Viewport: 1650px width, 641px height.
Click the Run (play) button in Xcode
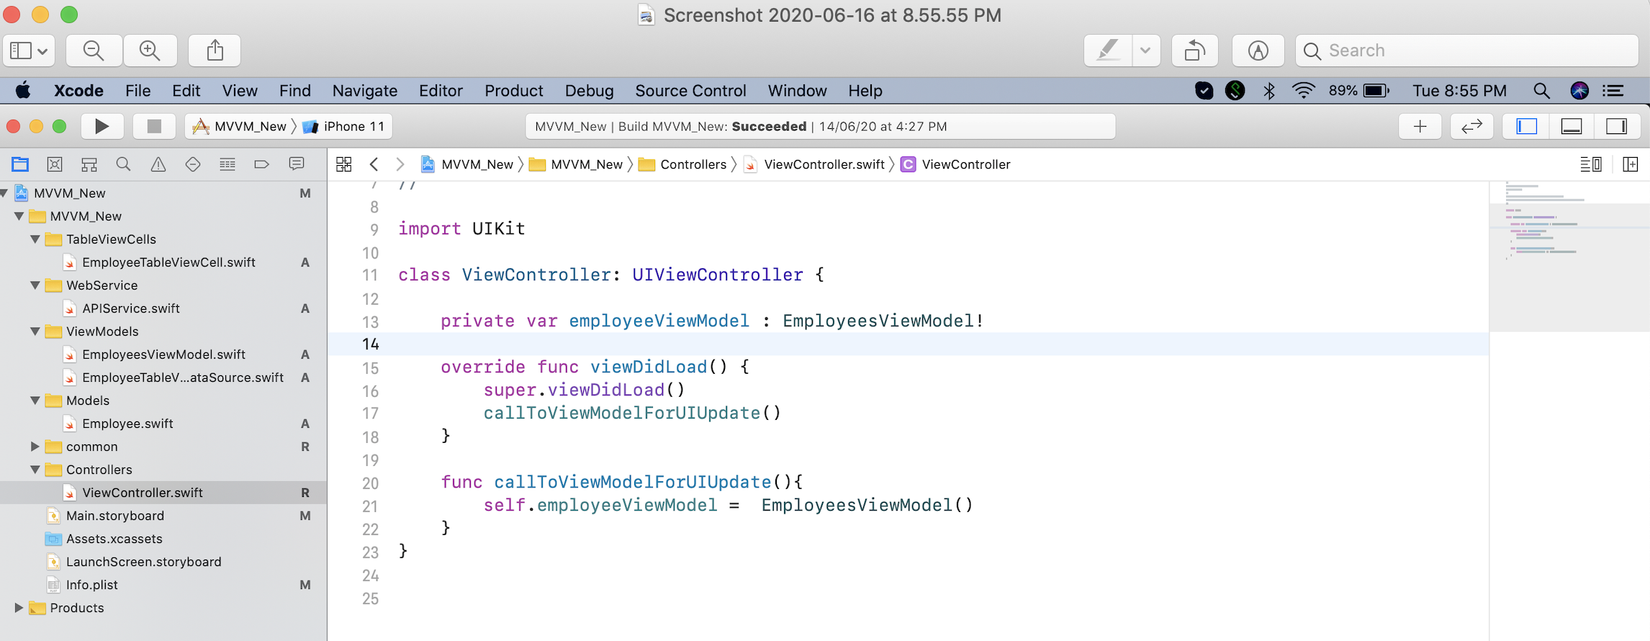tap(101, 126)
